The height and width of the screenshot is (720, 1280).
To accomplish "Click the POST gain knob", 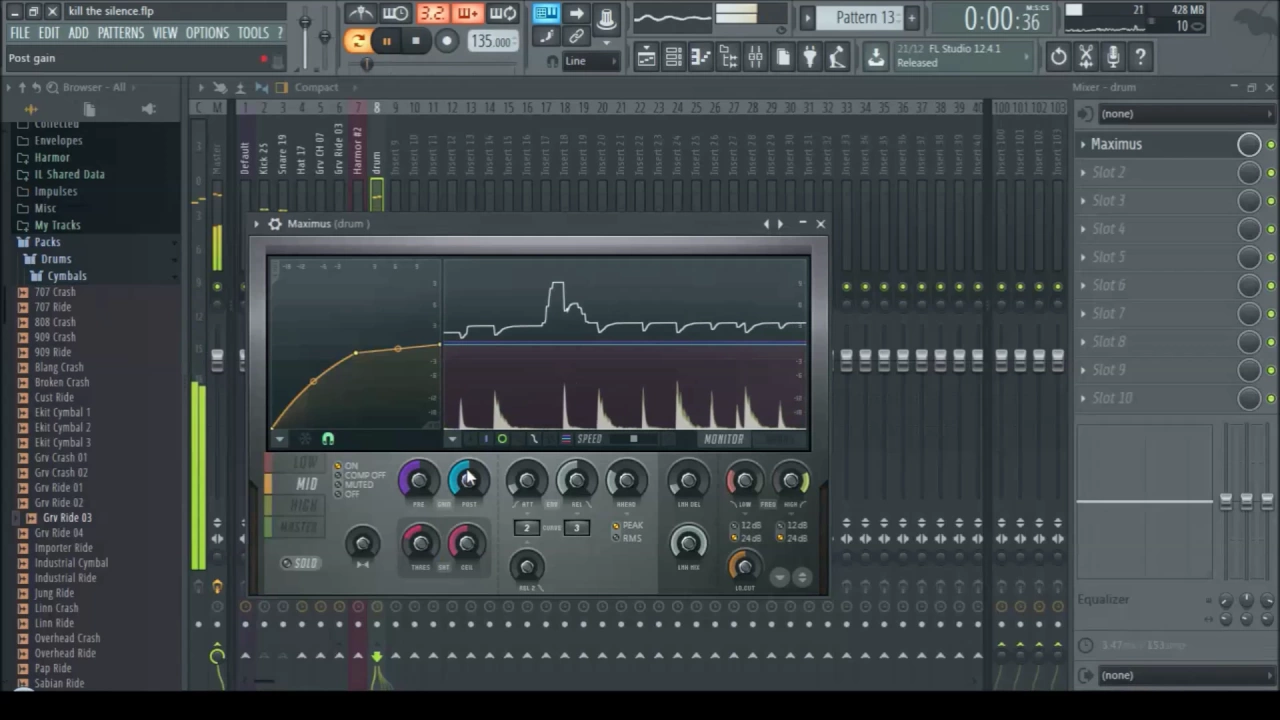I will tap(468, 481).
